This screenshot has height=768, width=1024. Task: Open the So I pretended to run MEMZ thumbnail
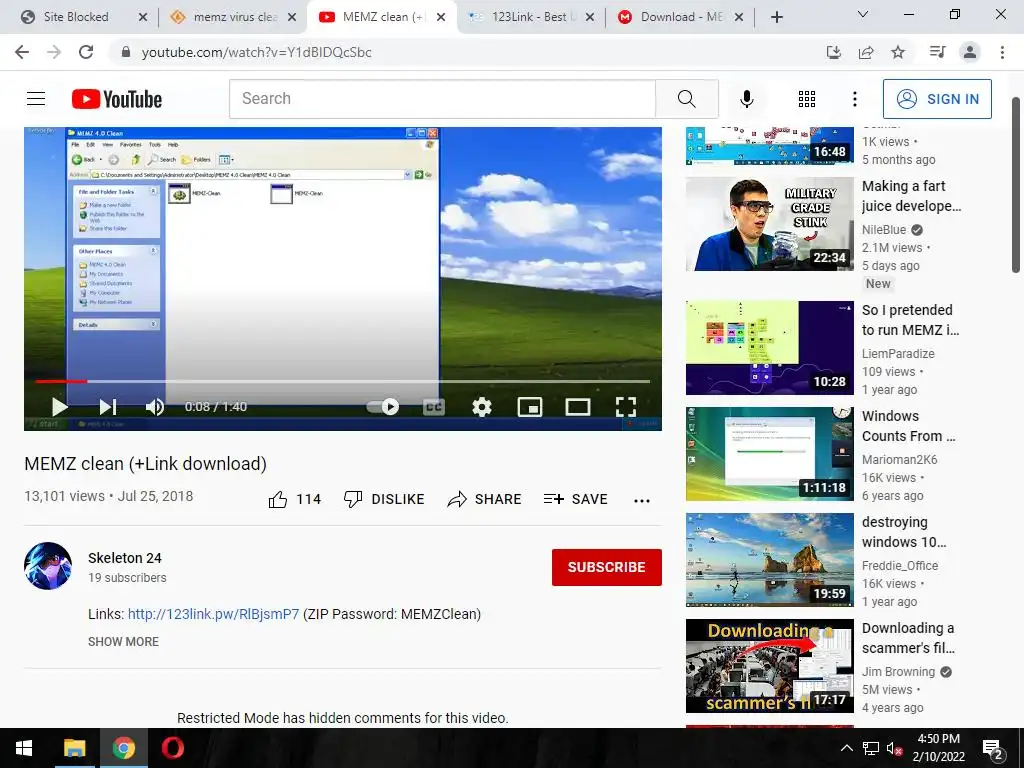(769, 348)
